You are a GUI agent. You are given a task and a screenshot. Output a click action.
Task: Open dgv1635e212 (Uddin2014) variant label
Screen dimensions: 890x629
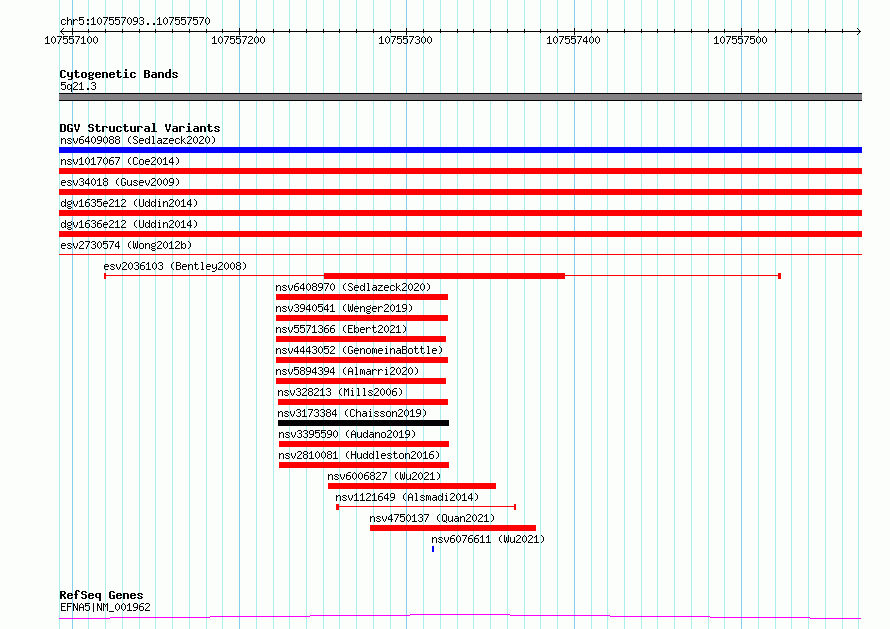click(x=129, y=203)
